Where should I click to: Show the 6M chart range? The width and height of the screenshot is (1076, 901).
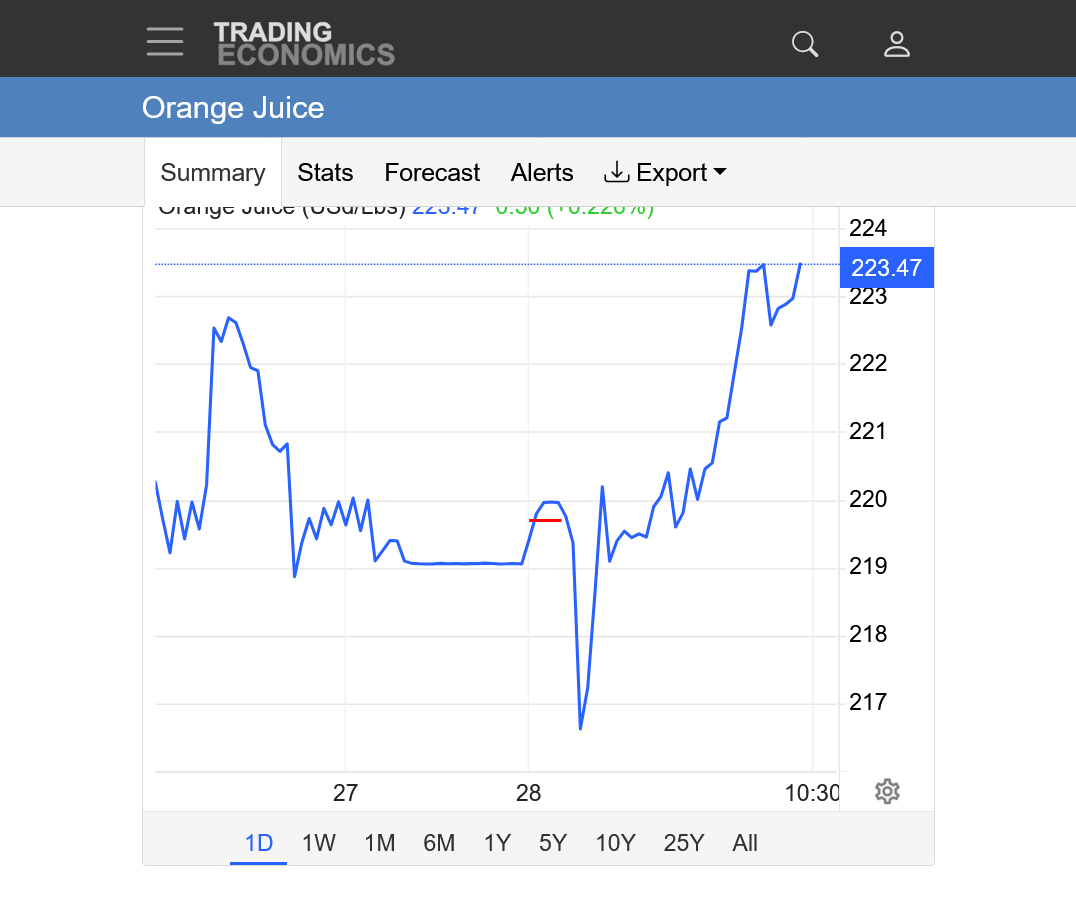pos(439,843)
